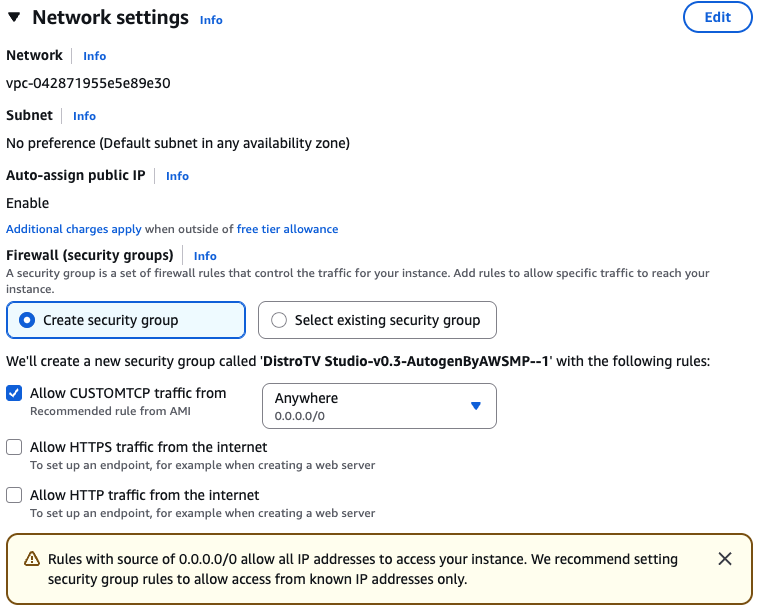This screenshot has width=762, height=609.
Task: Click the VPC ID vpc-042871955e5e89e30
Action: coord(88,83)
